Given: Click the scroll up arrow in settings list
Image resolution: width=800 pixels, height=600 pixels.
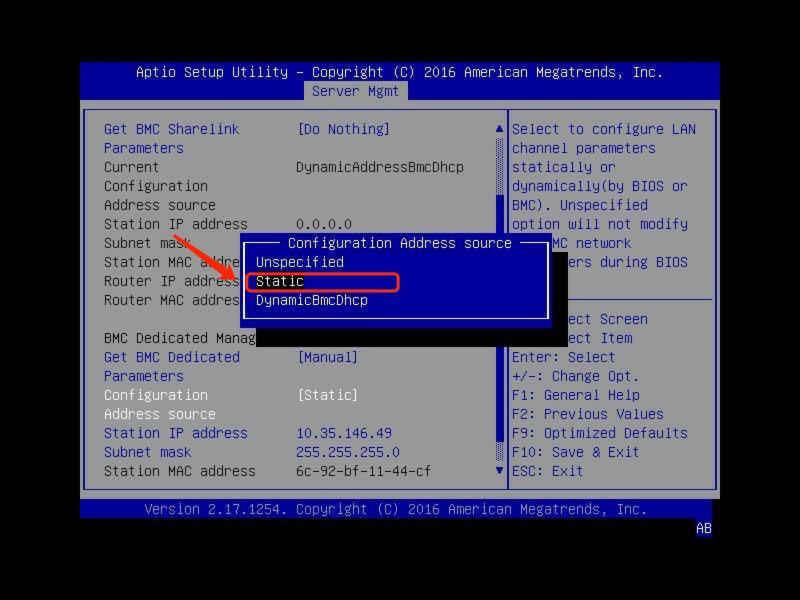Looking at the screenshot, I should tap(500, 129).
